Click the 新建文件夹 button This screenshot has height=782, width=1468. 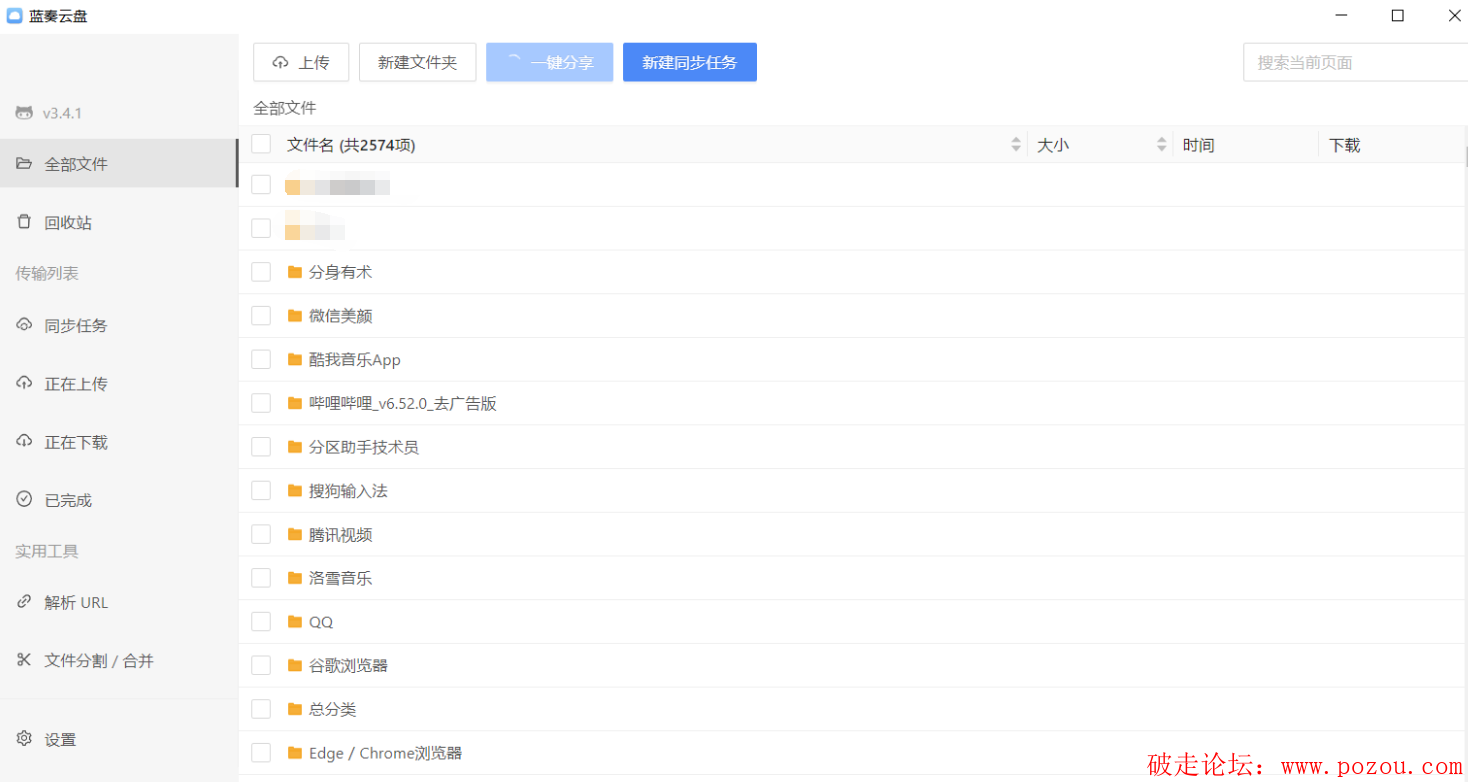(417, 62)
